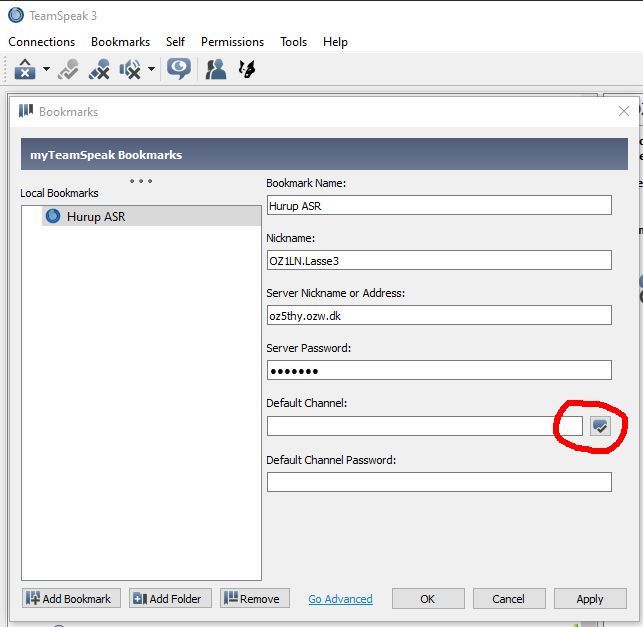
Task: Click the Add Folder button
Action: click(170, 599)
